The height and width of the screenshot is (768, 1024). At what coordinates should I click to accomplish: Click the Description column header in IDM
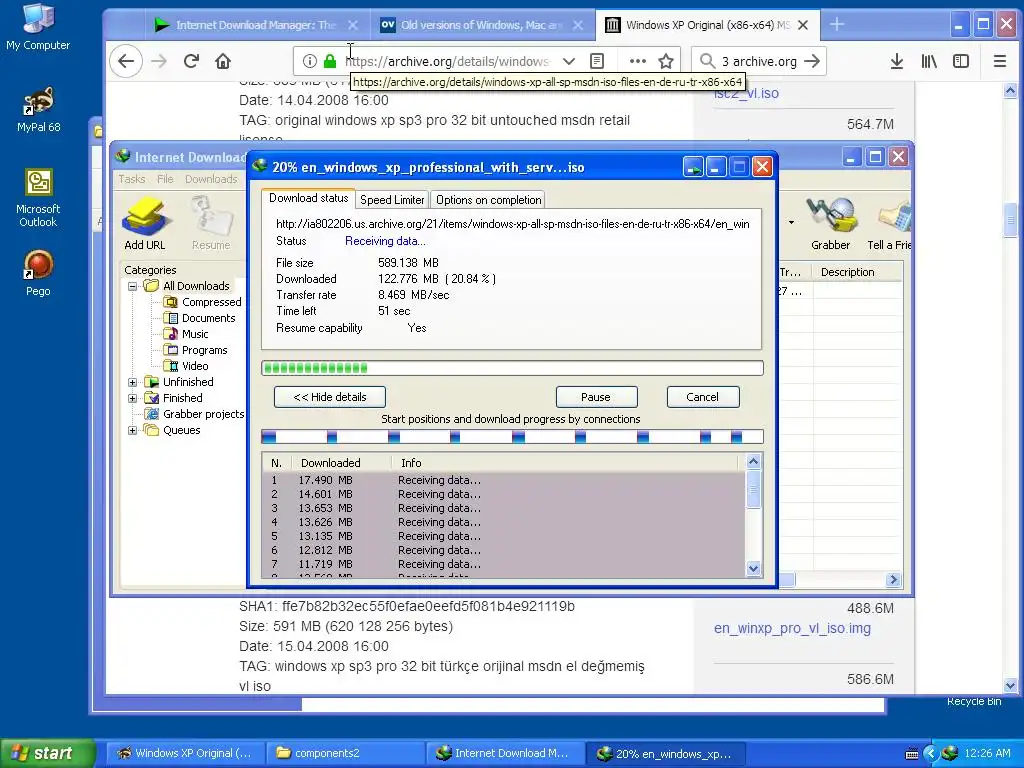click(858, 272)
